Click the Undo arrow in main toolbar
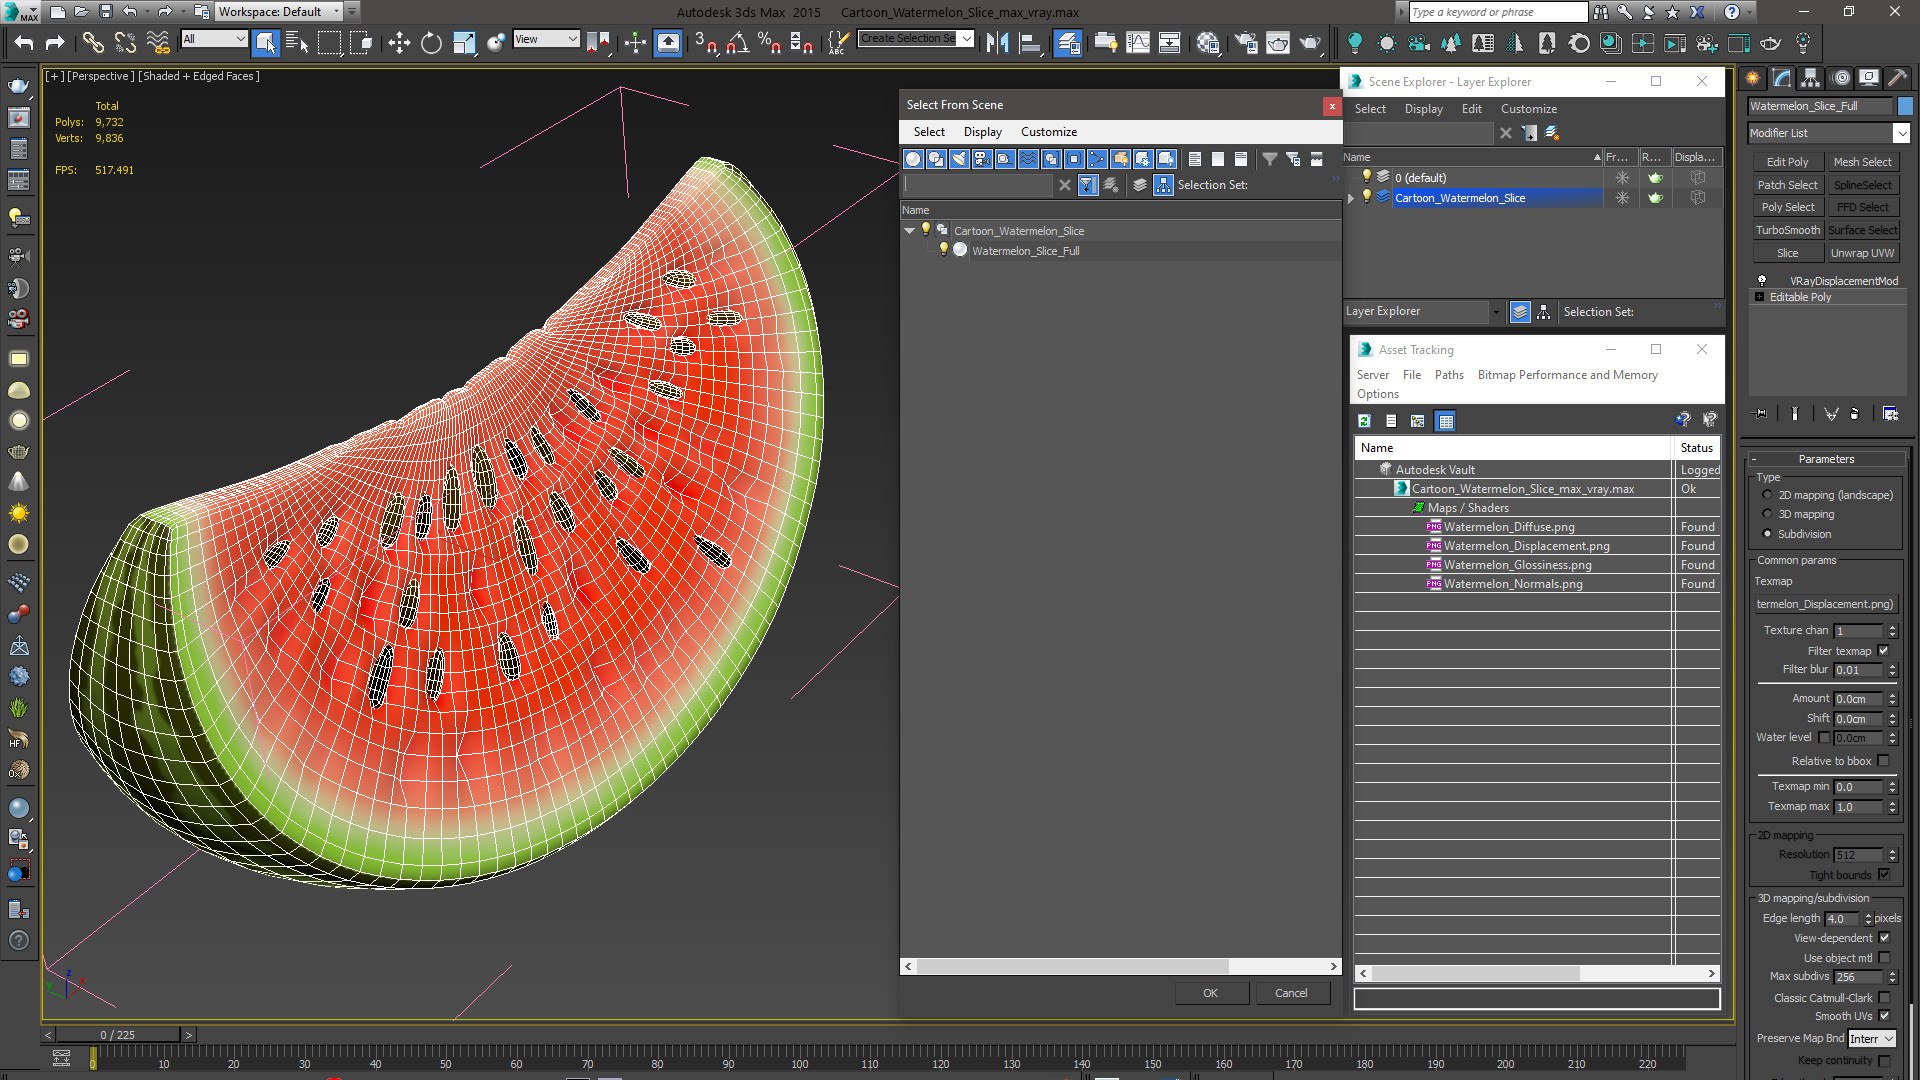The height and width of the screenshot is (1080, 1920). pos(23,42)
